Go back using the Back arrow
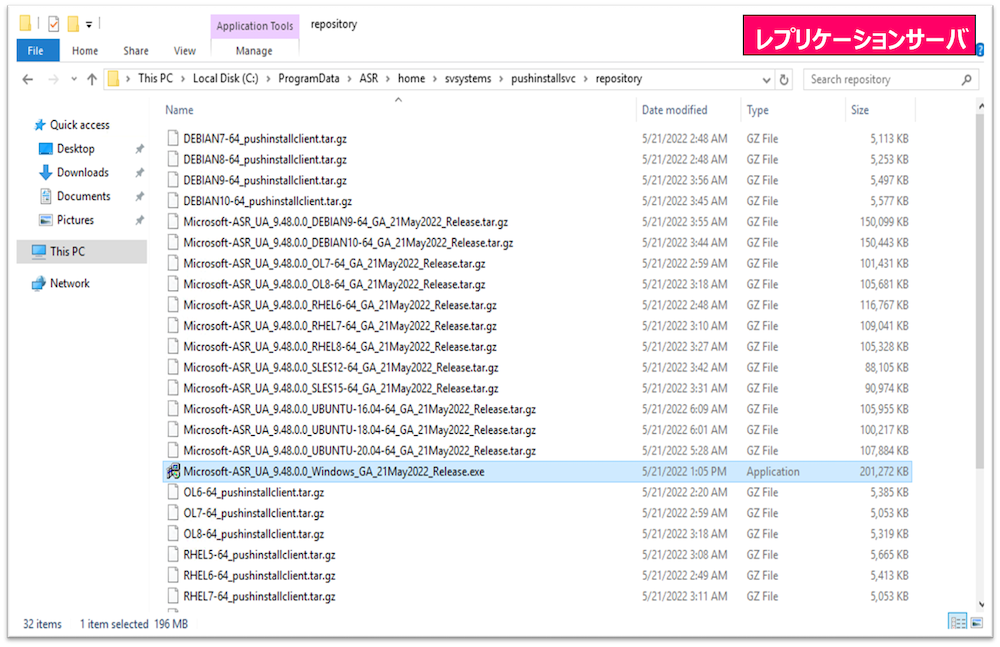Viewport: 1000px width, 647px height. click(x=29, y=79)
